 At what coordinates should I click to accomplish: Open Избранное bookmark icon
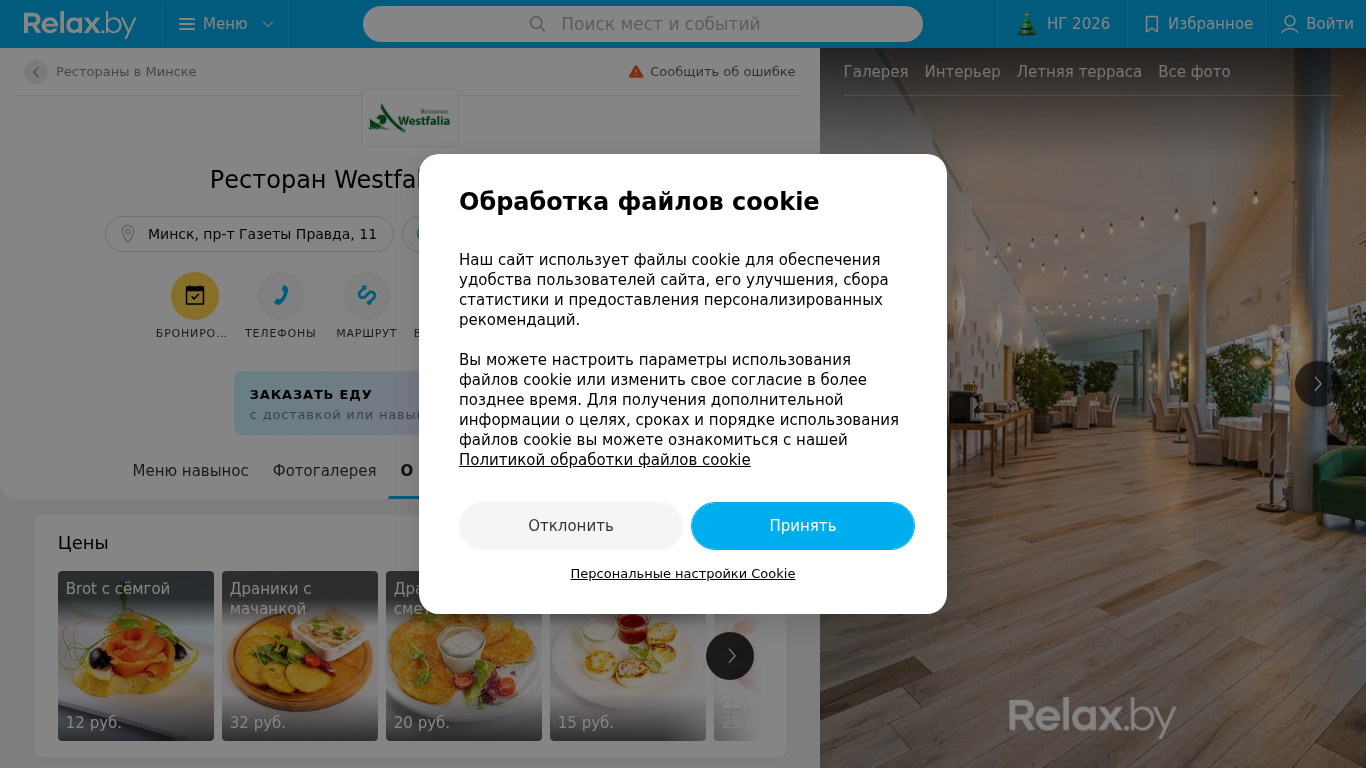pos(1152,24)
